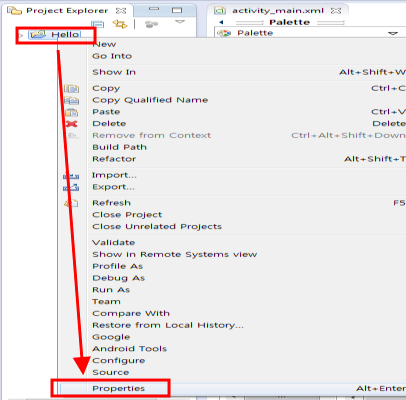The width and height of the screenshot is (406, 400).
Task: Toggle Link with Editor icon
Action: [120, 24]
